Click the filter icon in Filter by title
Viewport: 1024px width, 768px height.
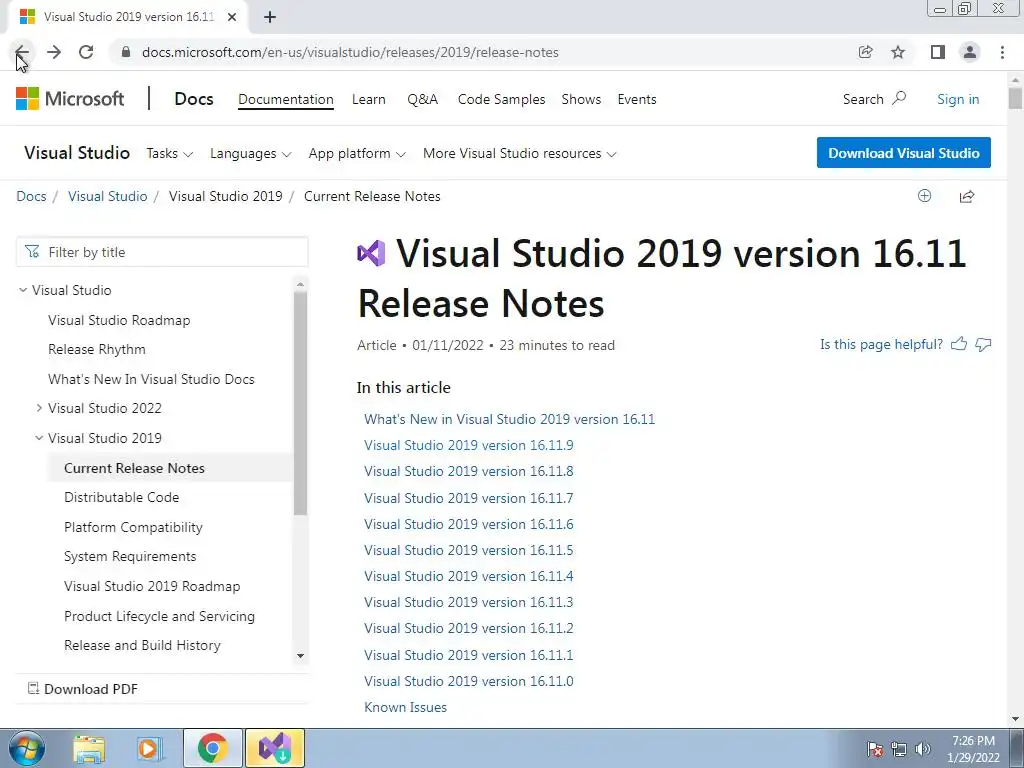[x=32, y=252]
